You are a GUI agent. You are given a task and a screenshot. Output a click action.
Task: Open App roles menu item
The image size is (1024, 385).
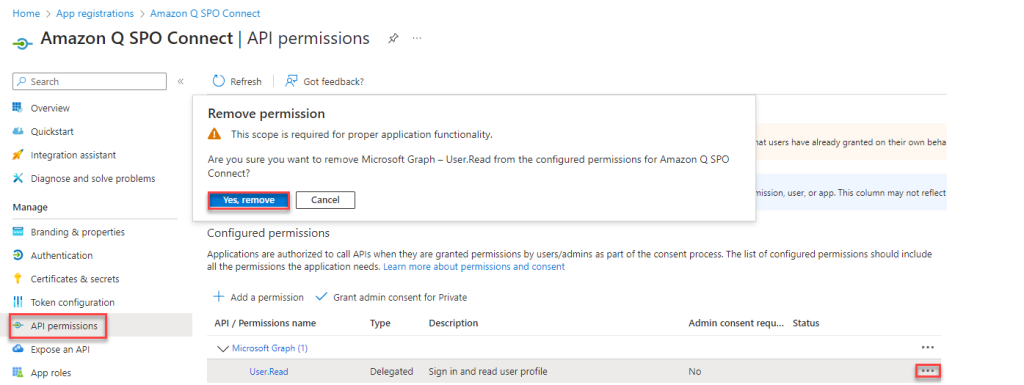pos(51,373)
